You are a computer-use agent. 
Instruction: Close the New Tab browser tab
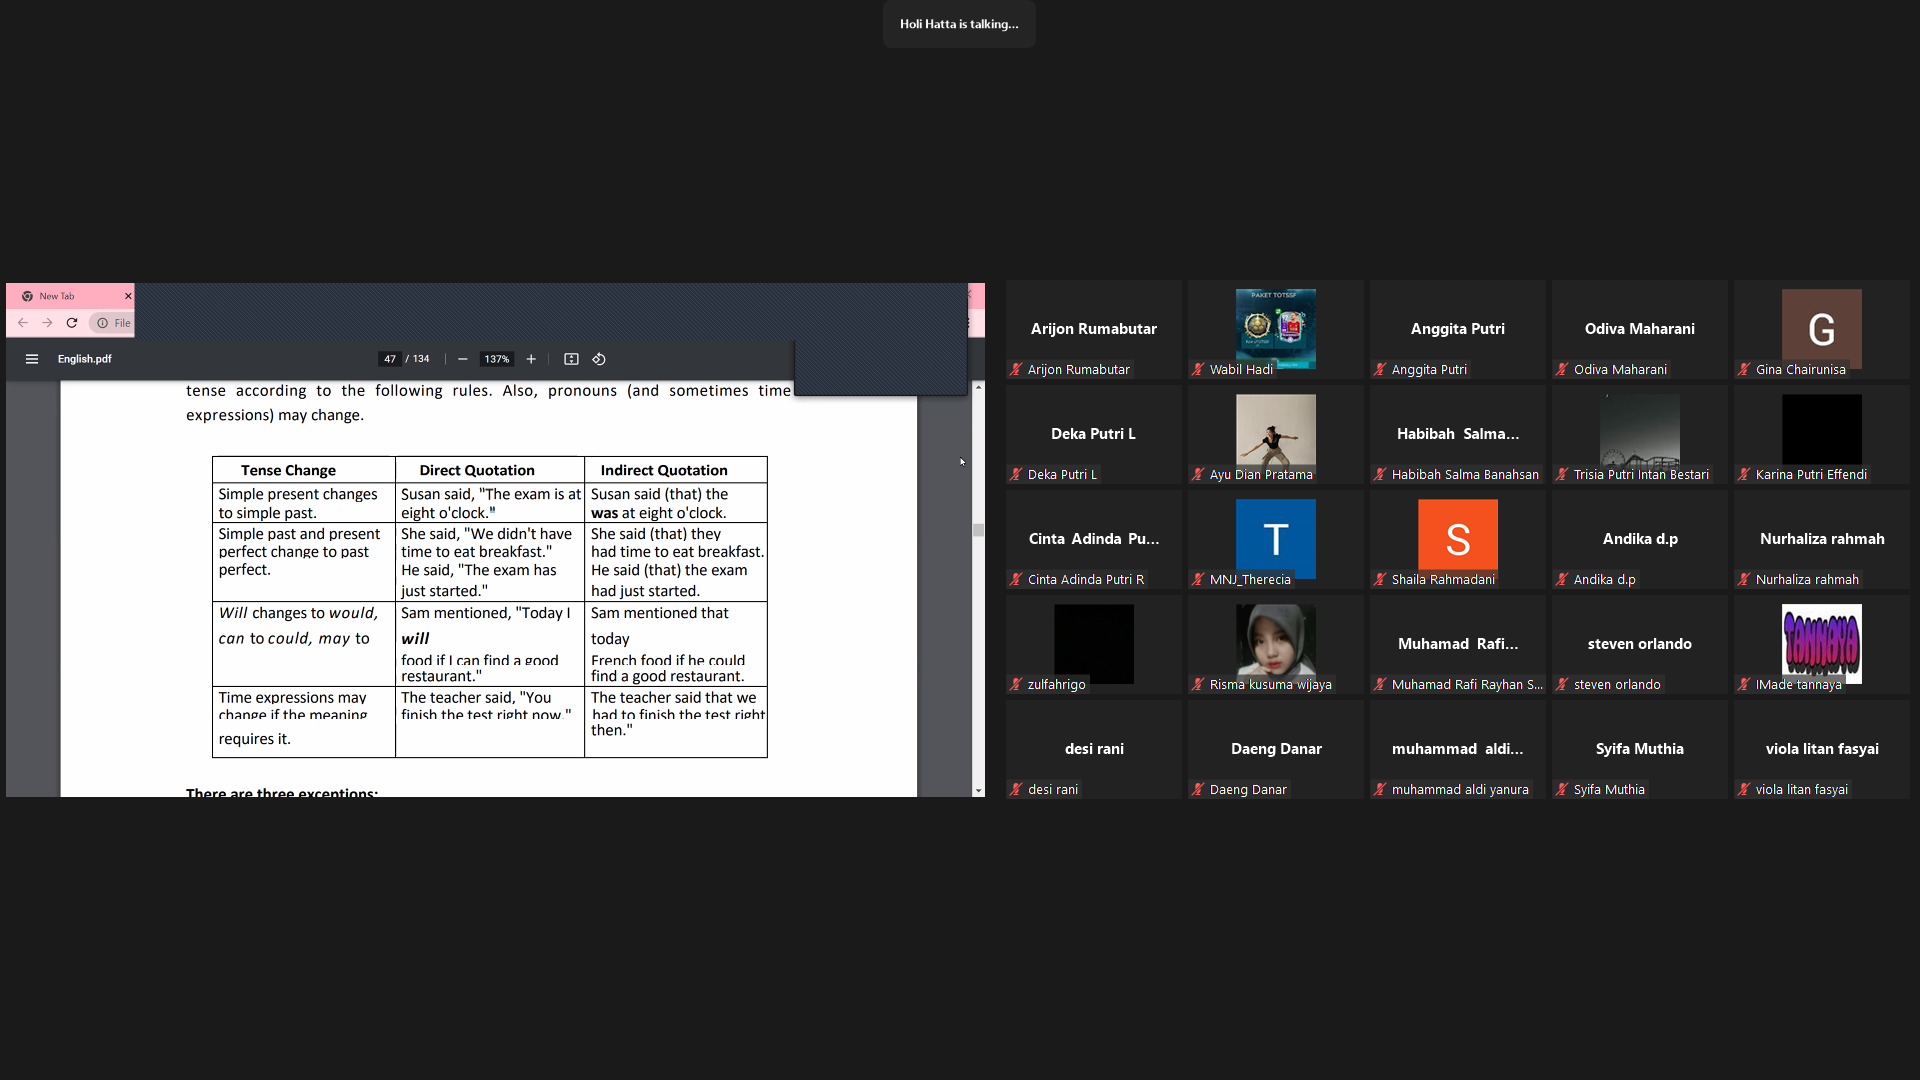pos(128,296)
